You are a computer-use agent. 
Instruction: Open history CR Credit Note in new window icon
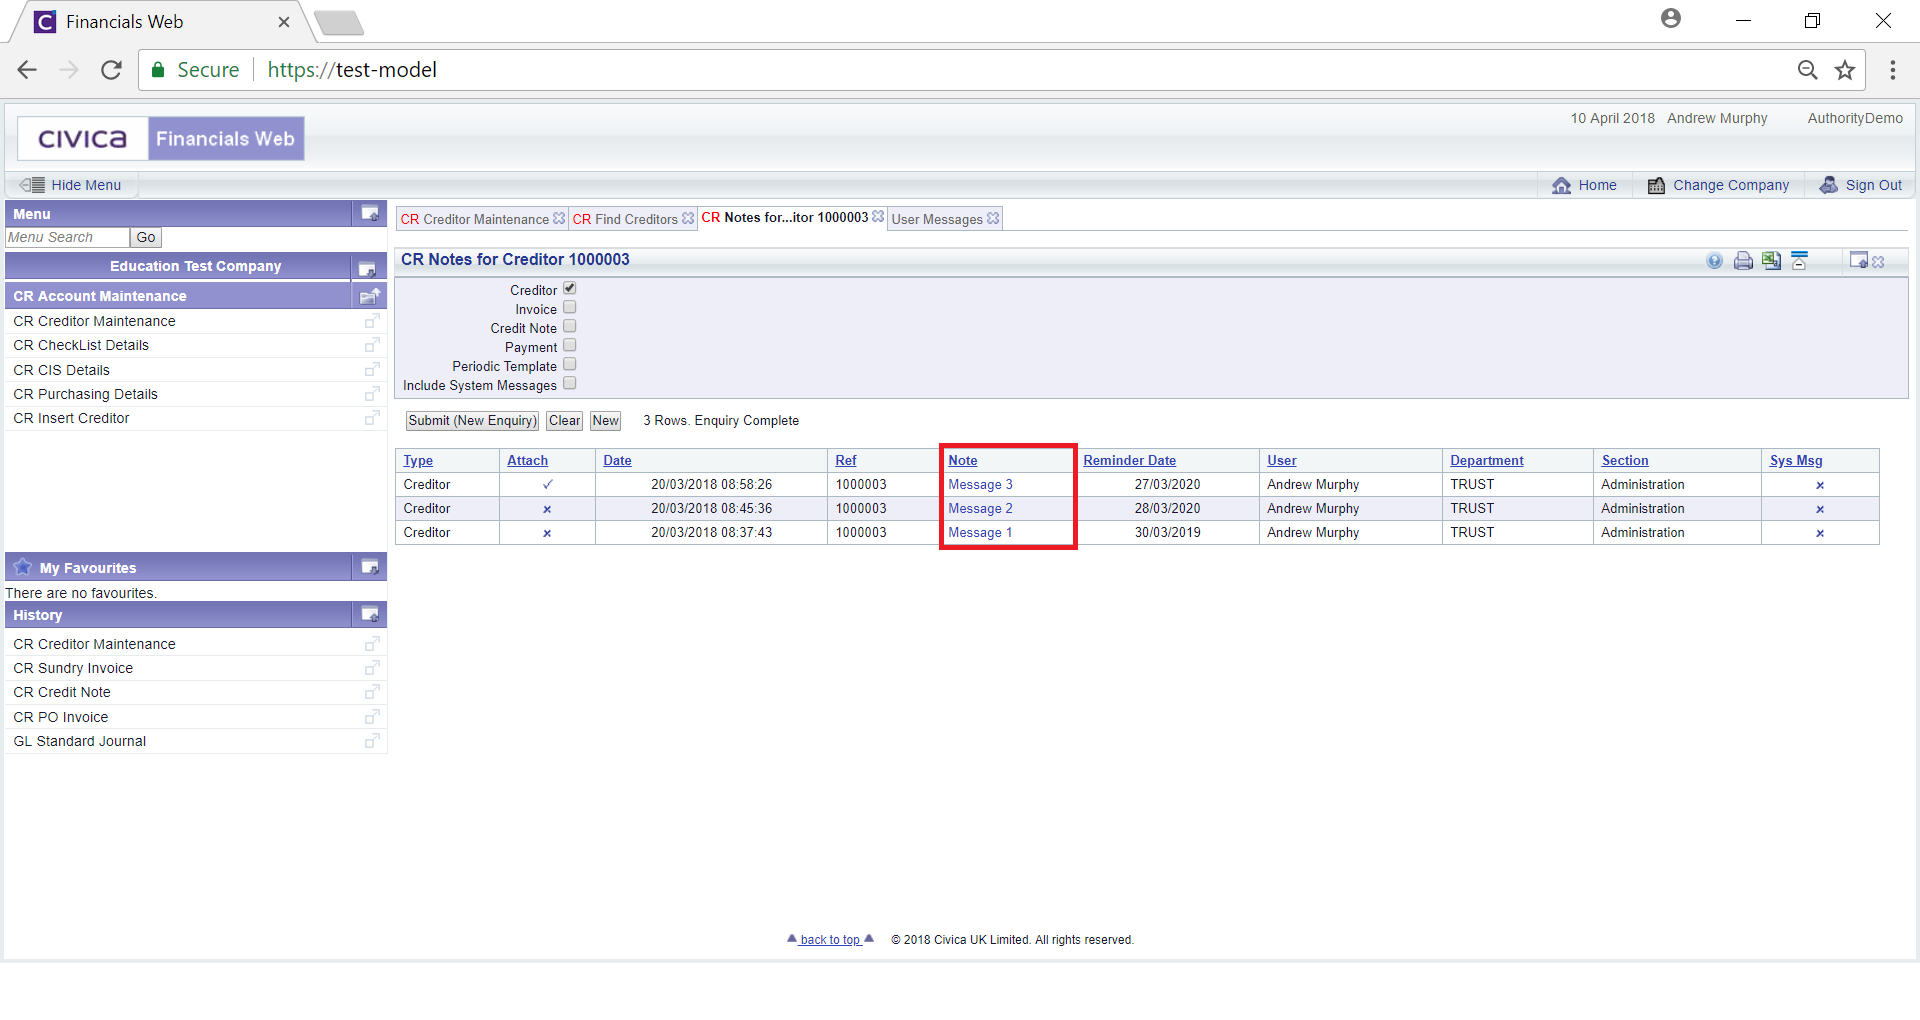point(372,692)
